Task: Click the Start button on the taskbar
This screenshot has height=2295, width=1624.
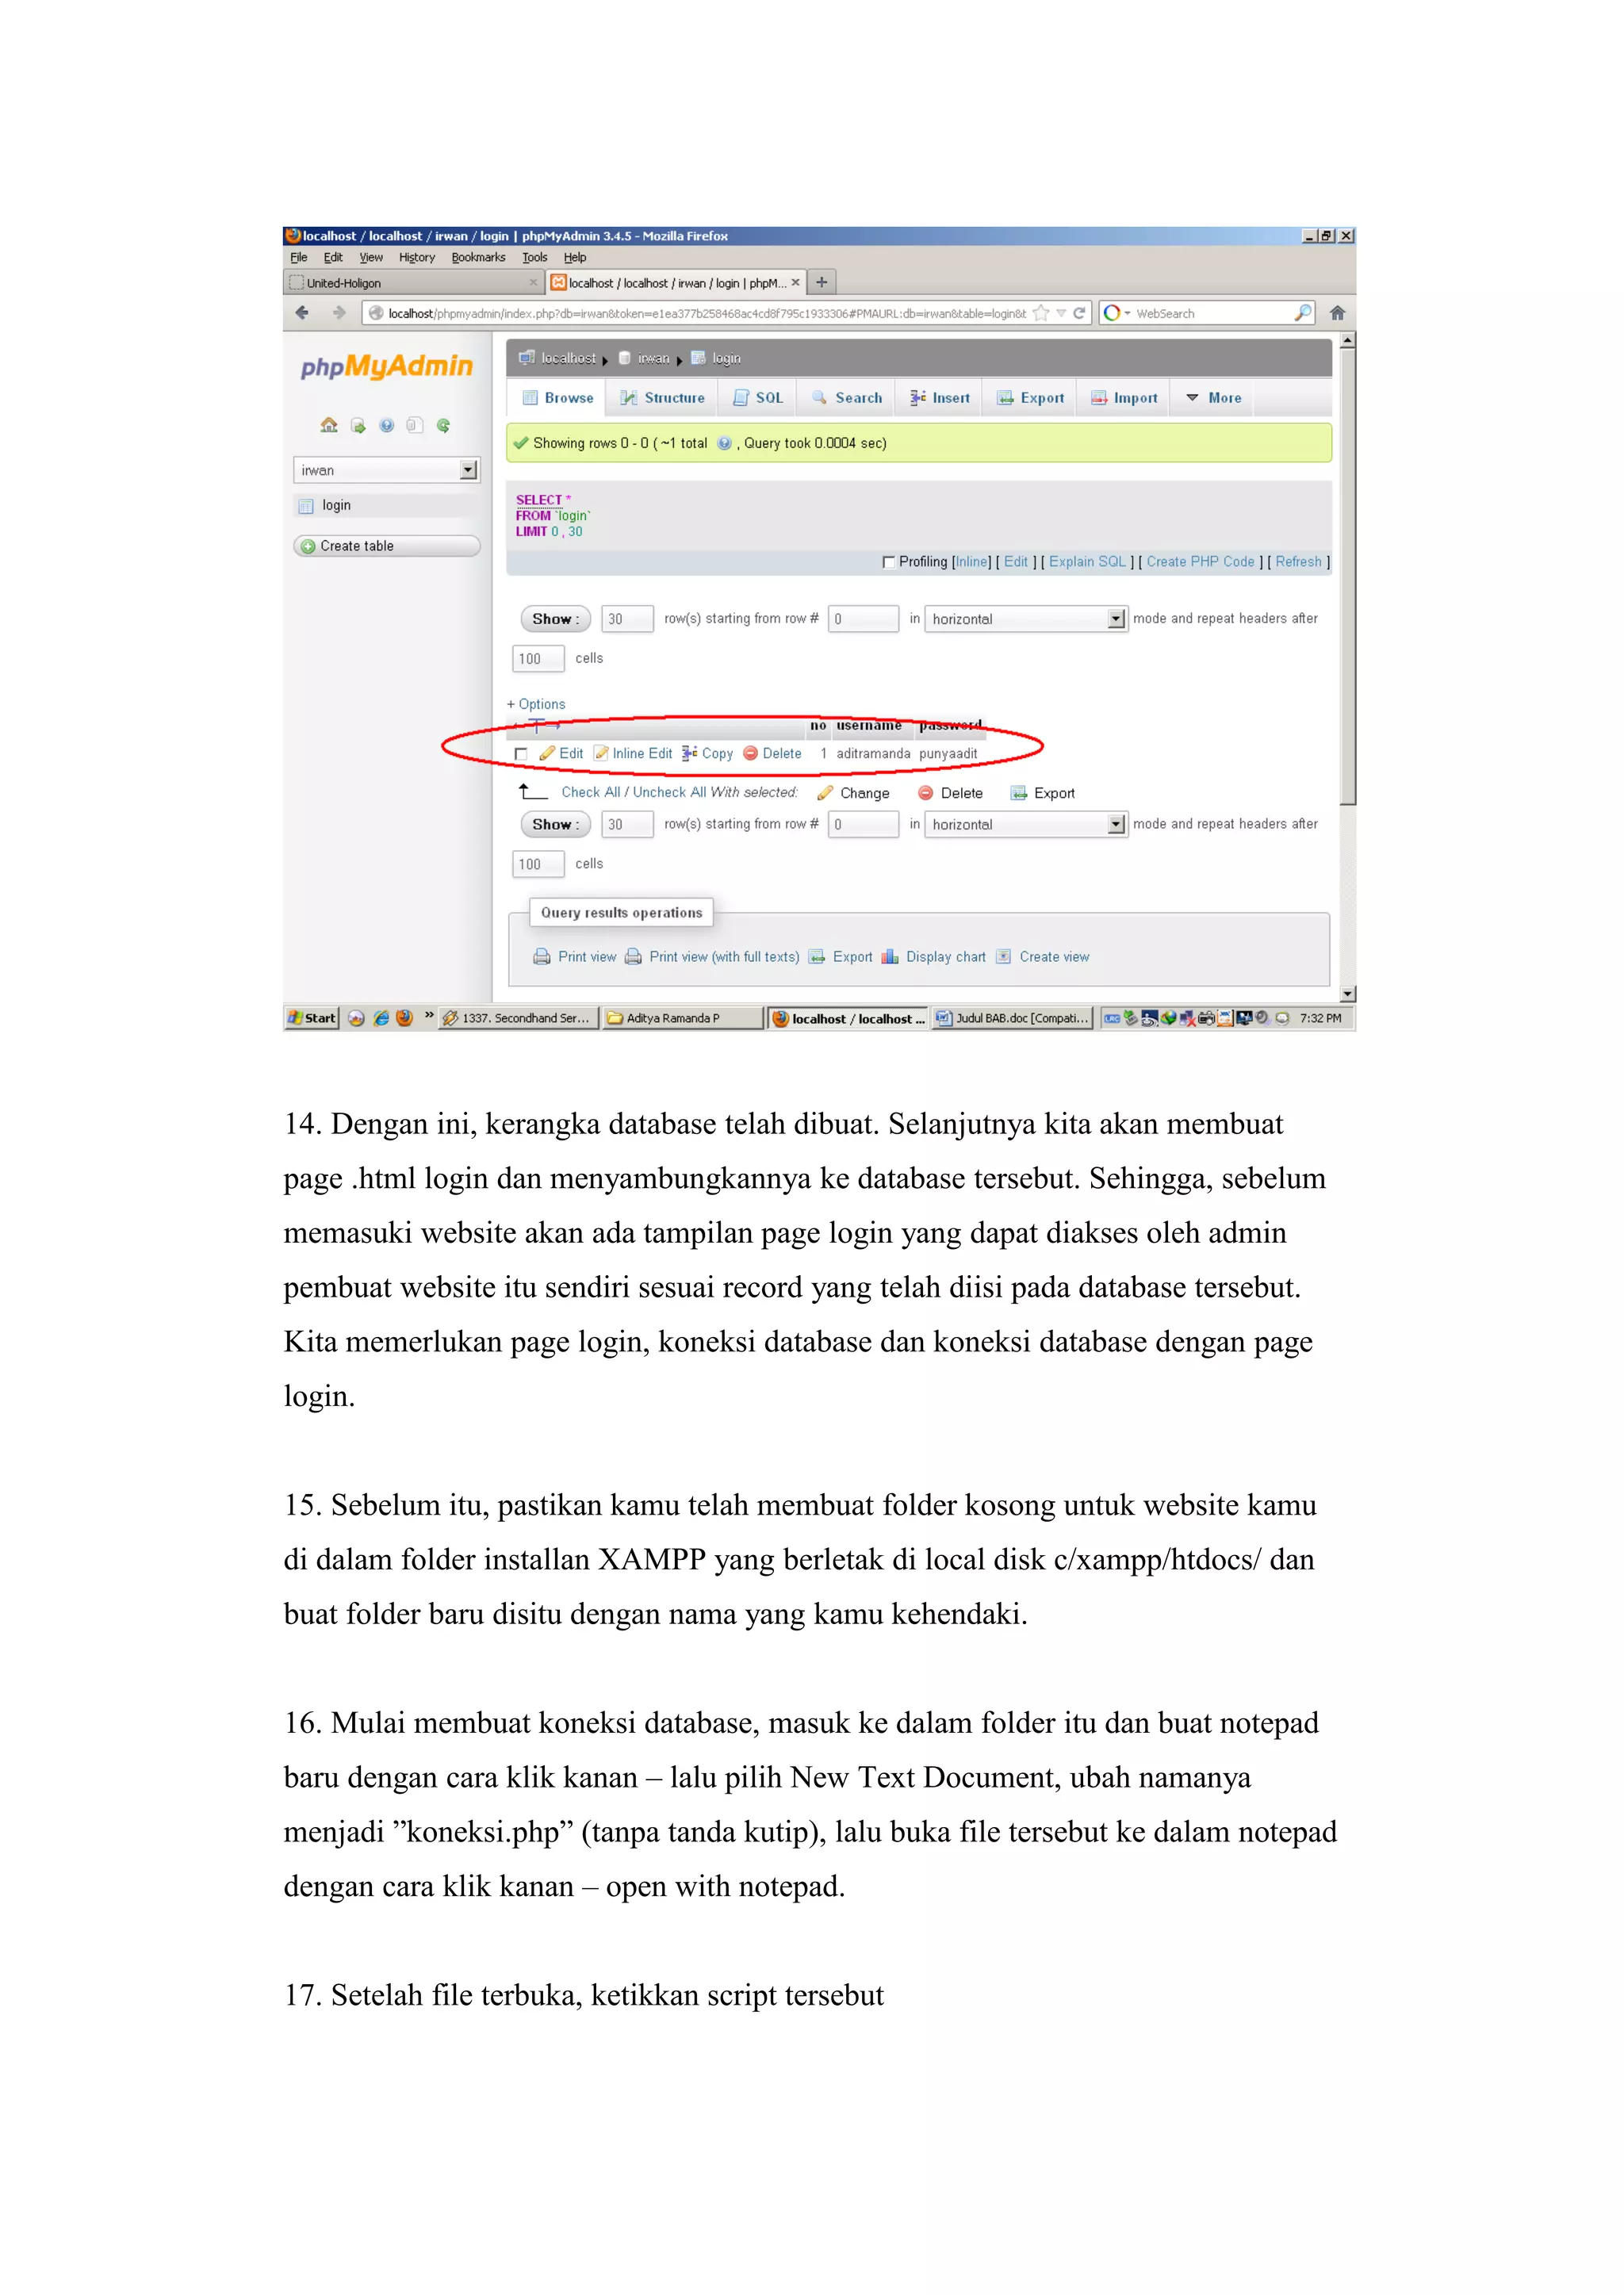Action: [312, 1018]
